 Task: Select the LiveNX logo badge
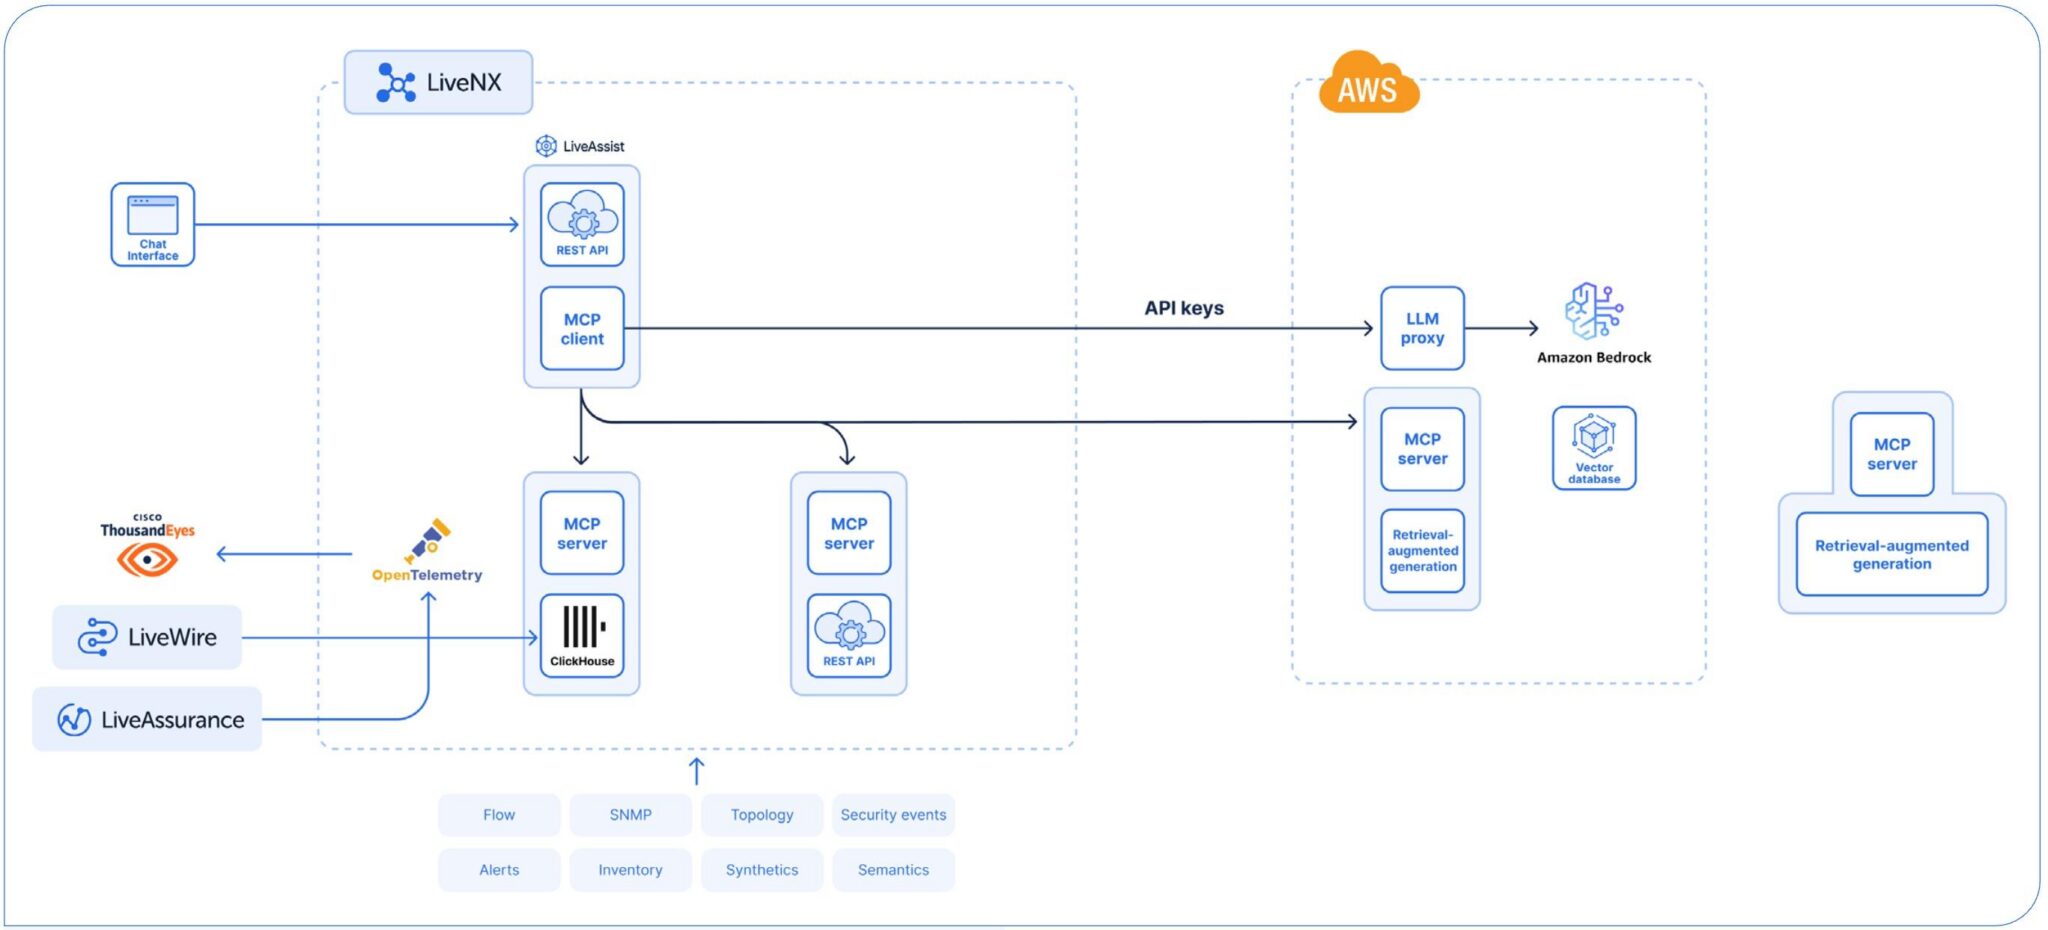pos(438,82)
